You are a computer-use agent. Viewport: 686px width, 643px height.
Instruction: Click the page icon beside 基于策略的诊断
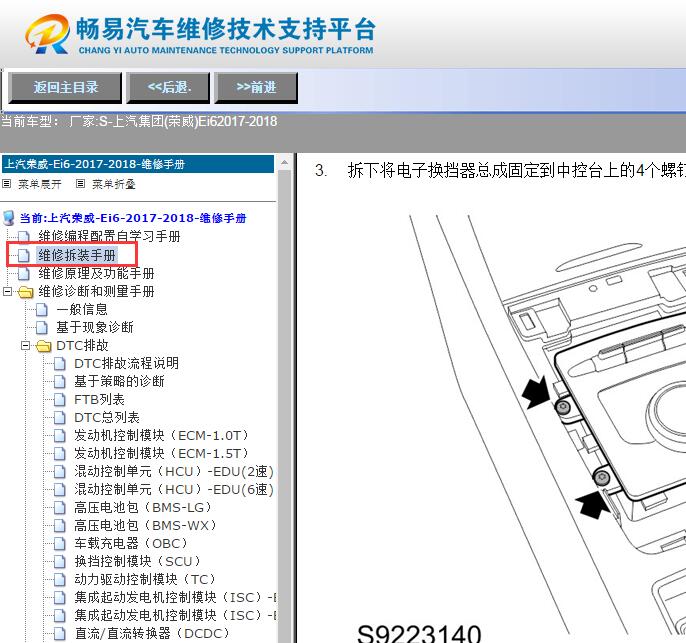tap(60, 381)
